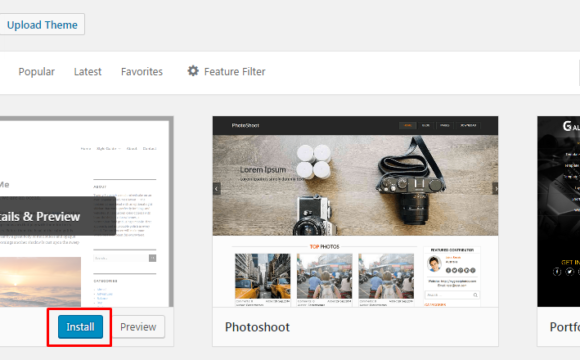Click the Lorem Ipsum caption in Photoshoot preview
580x360 pixels.
263,170
